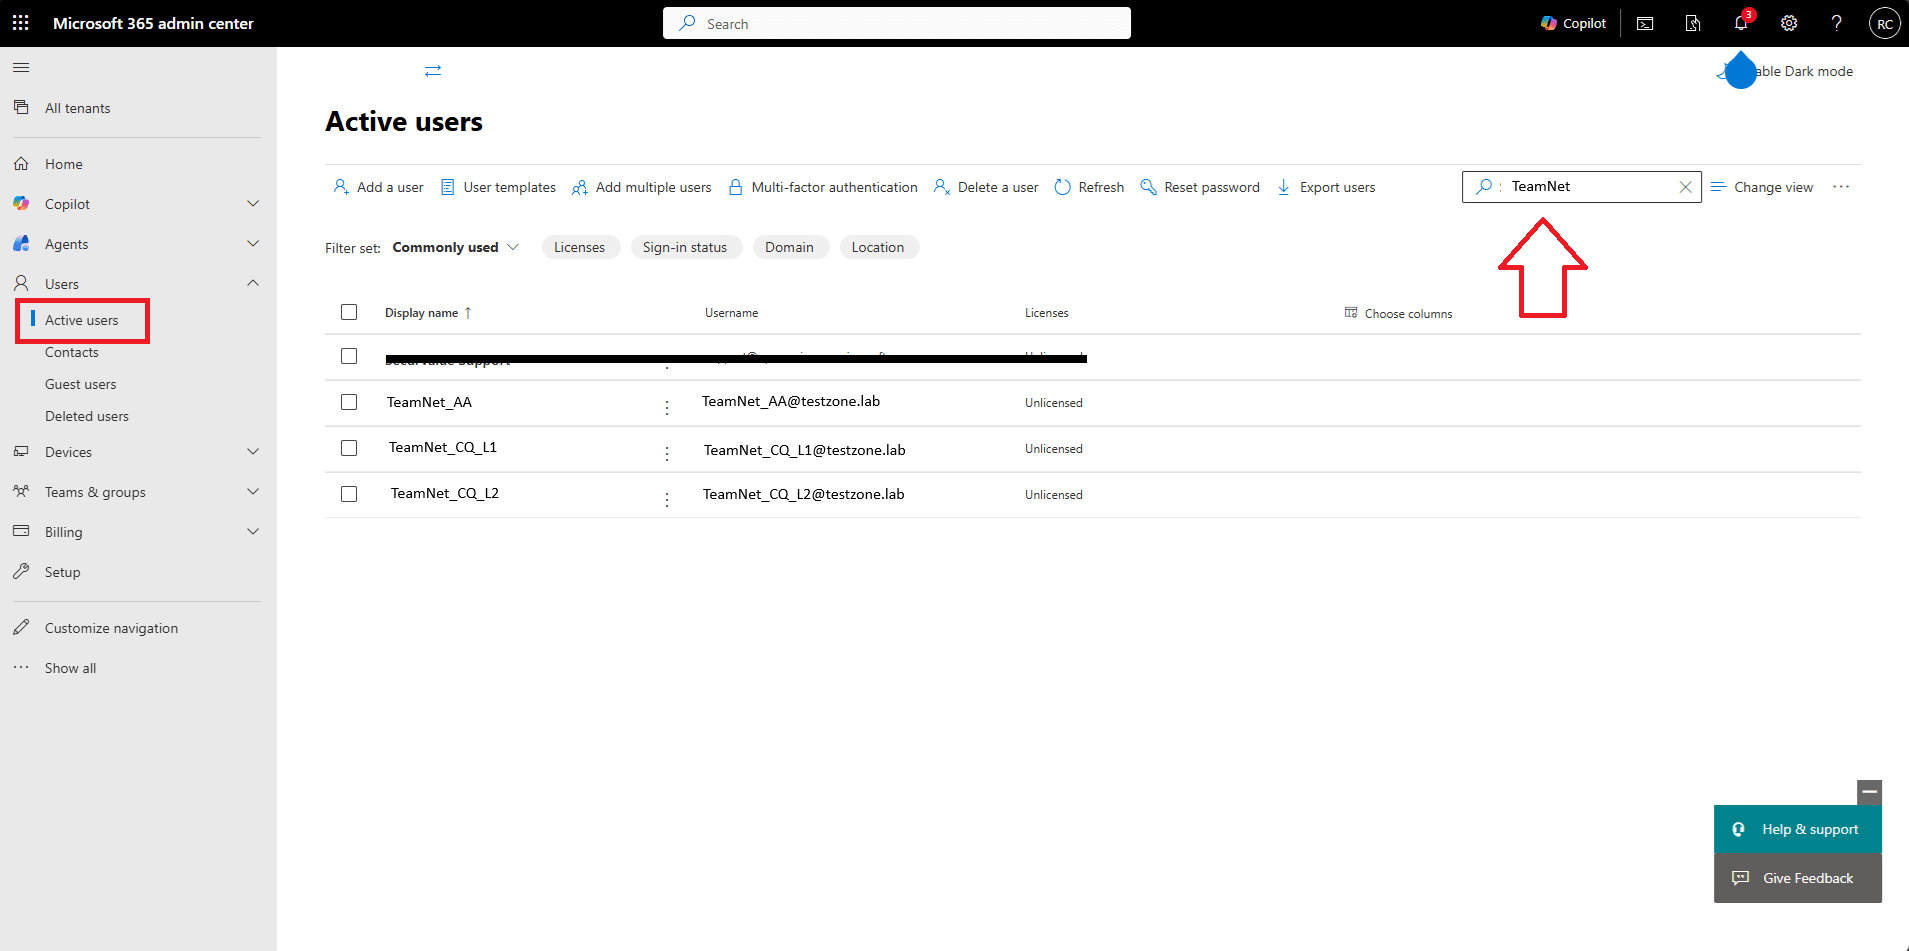Open the app launcher waffle icon
Screen dimensions: 1909x951
(x=20, y=23)
